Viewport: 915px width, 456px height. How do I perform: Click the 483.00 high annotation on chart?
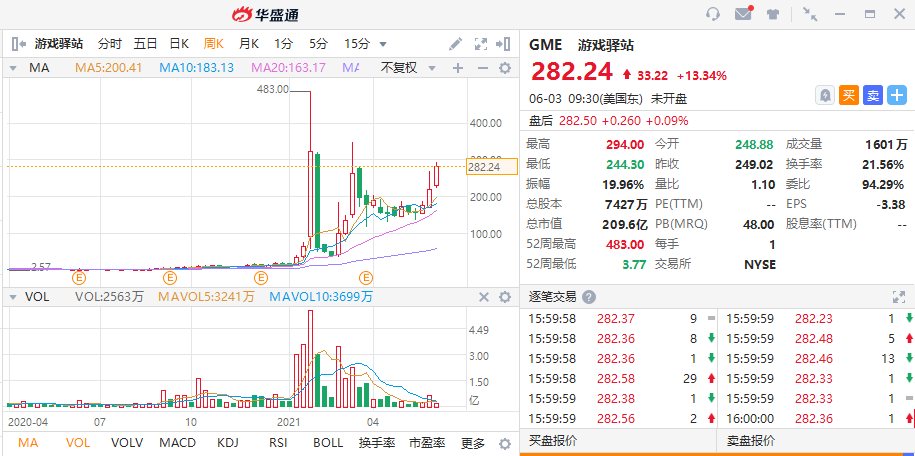(272, 89)
